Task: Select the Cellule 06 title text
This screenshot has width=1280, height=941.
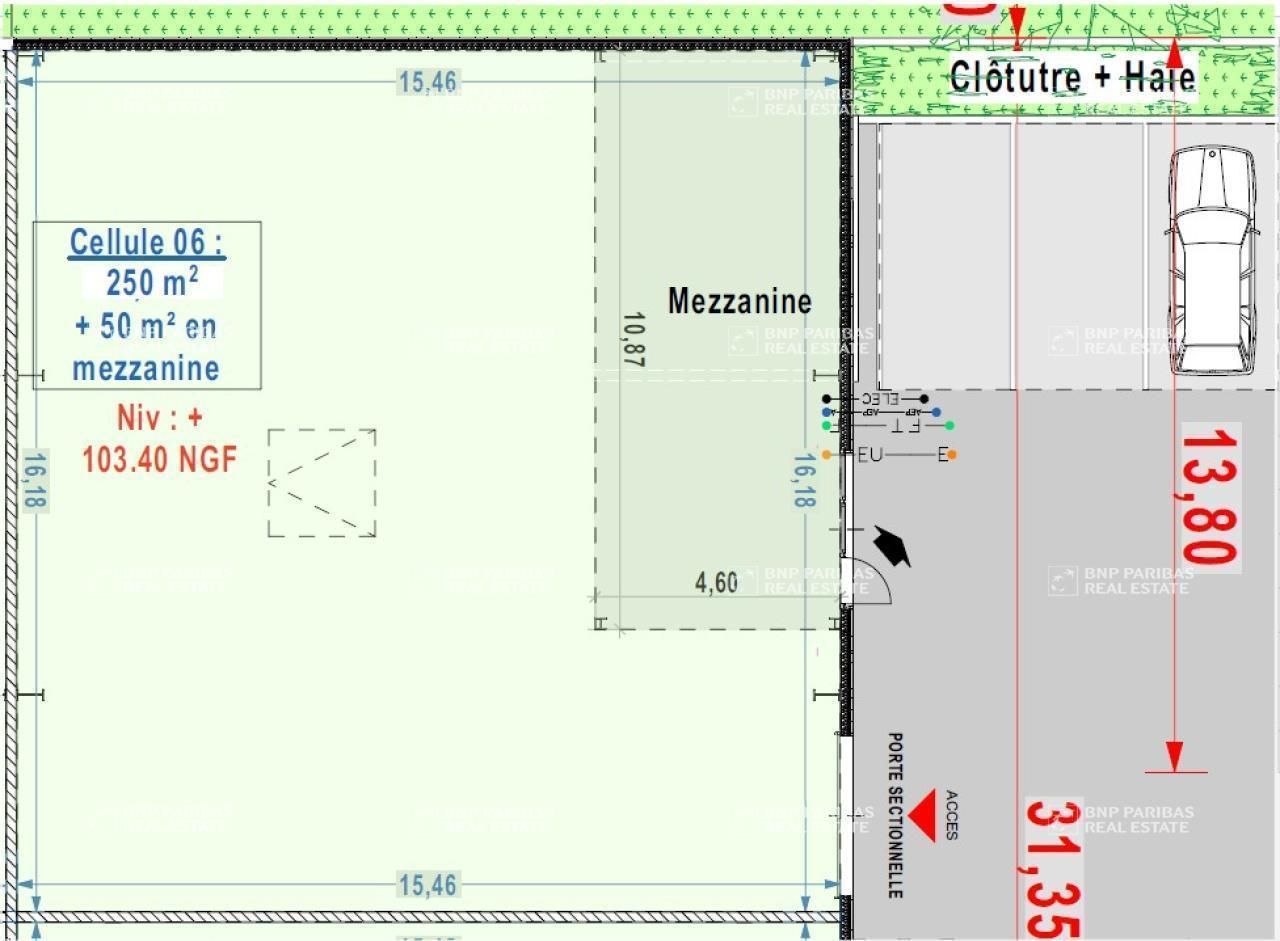Action: (x=147, y=242)
